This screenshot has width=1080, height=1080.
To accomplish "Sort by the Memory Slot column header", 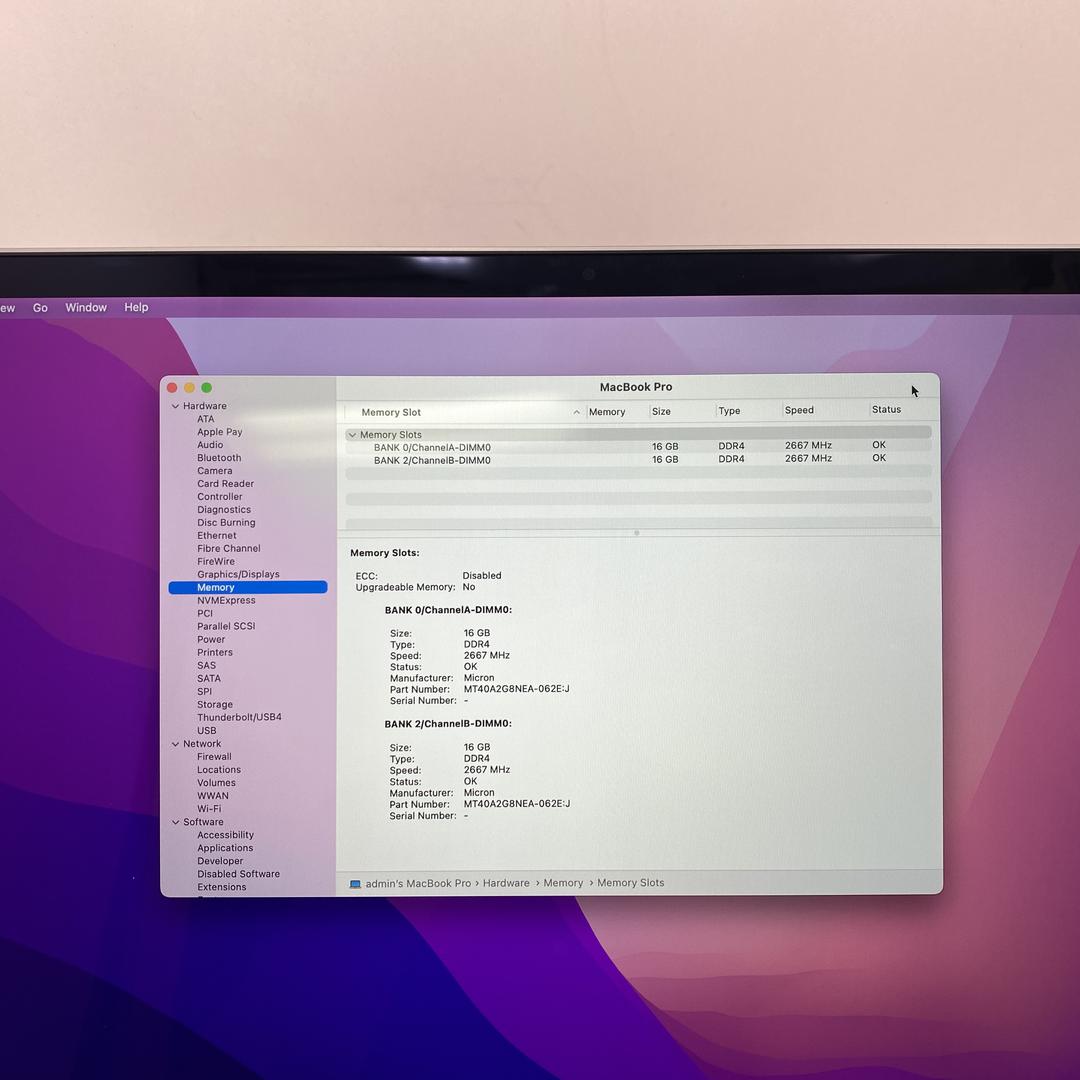I will tap(391, 412).
